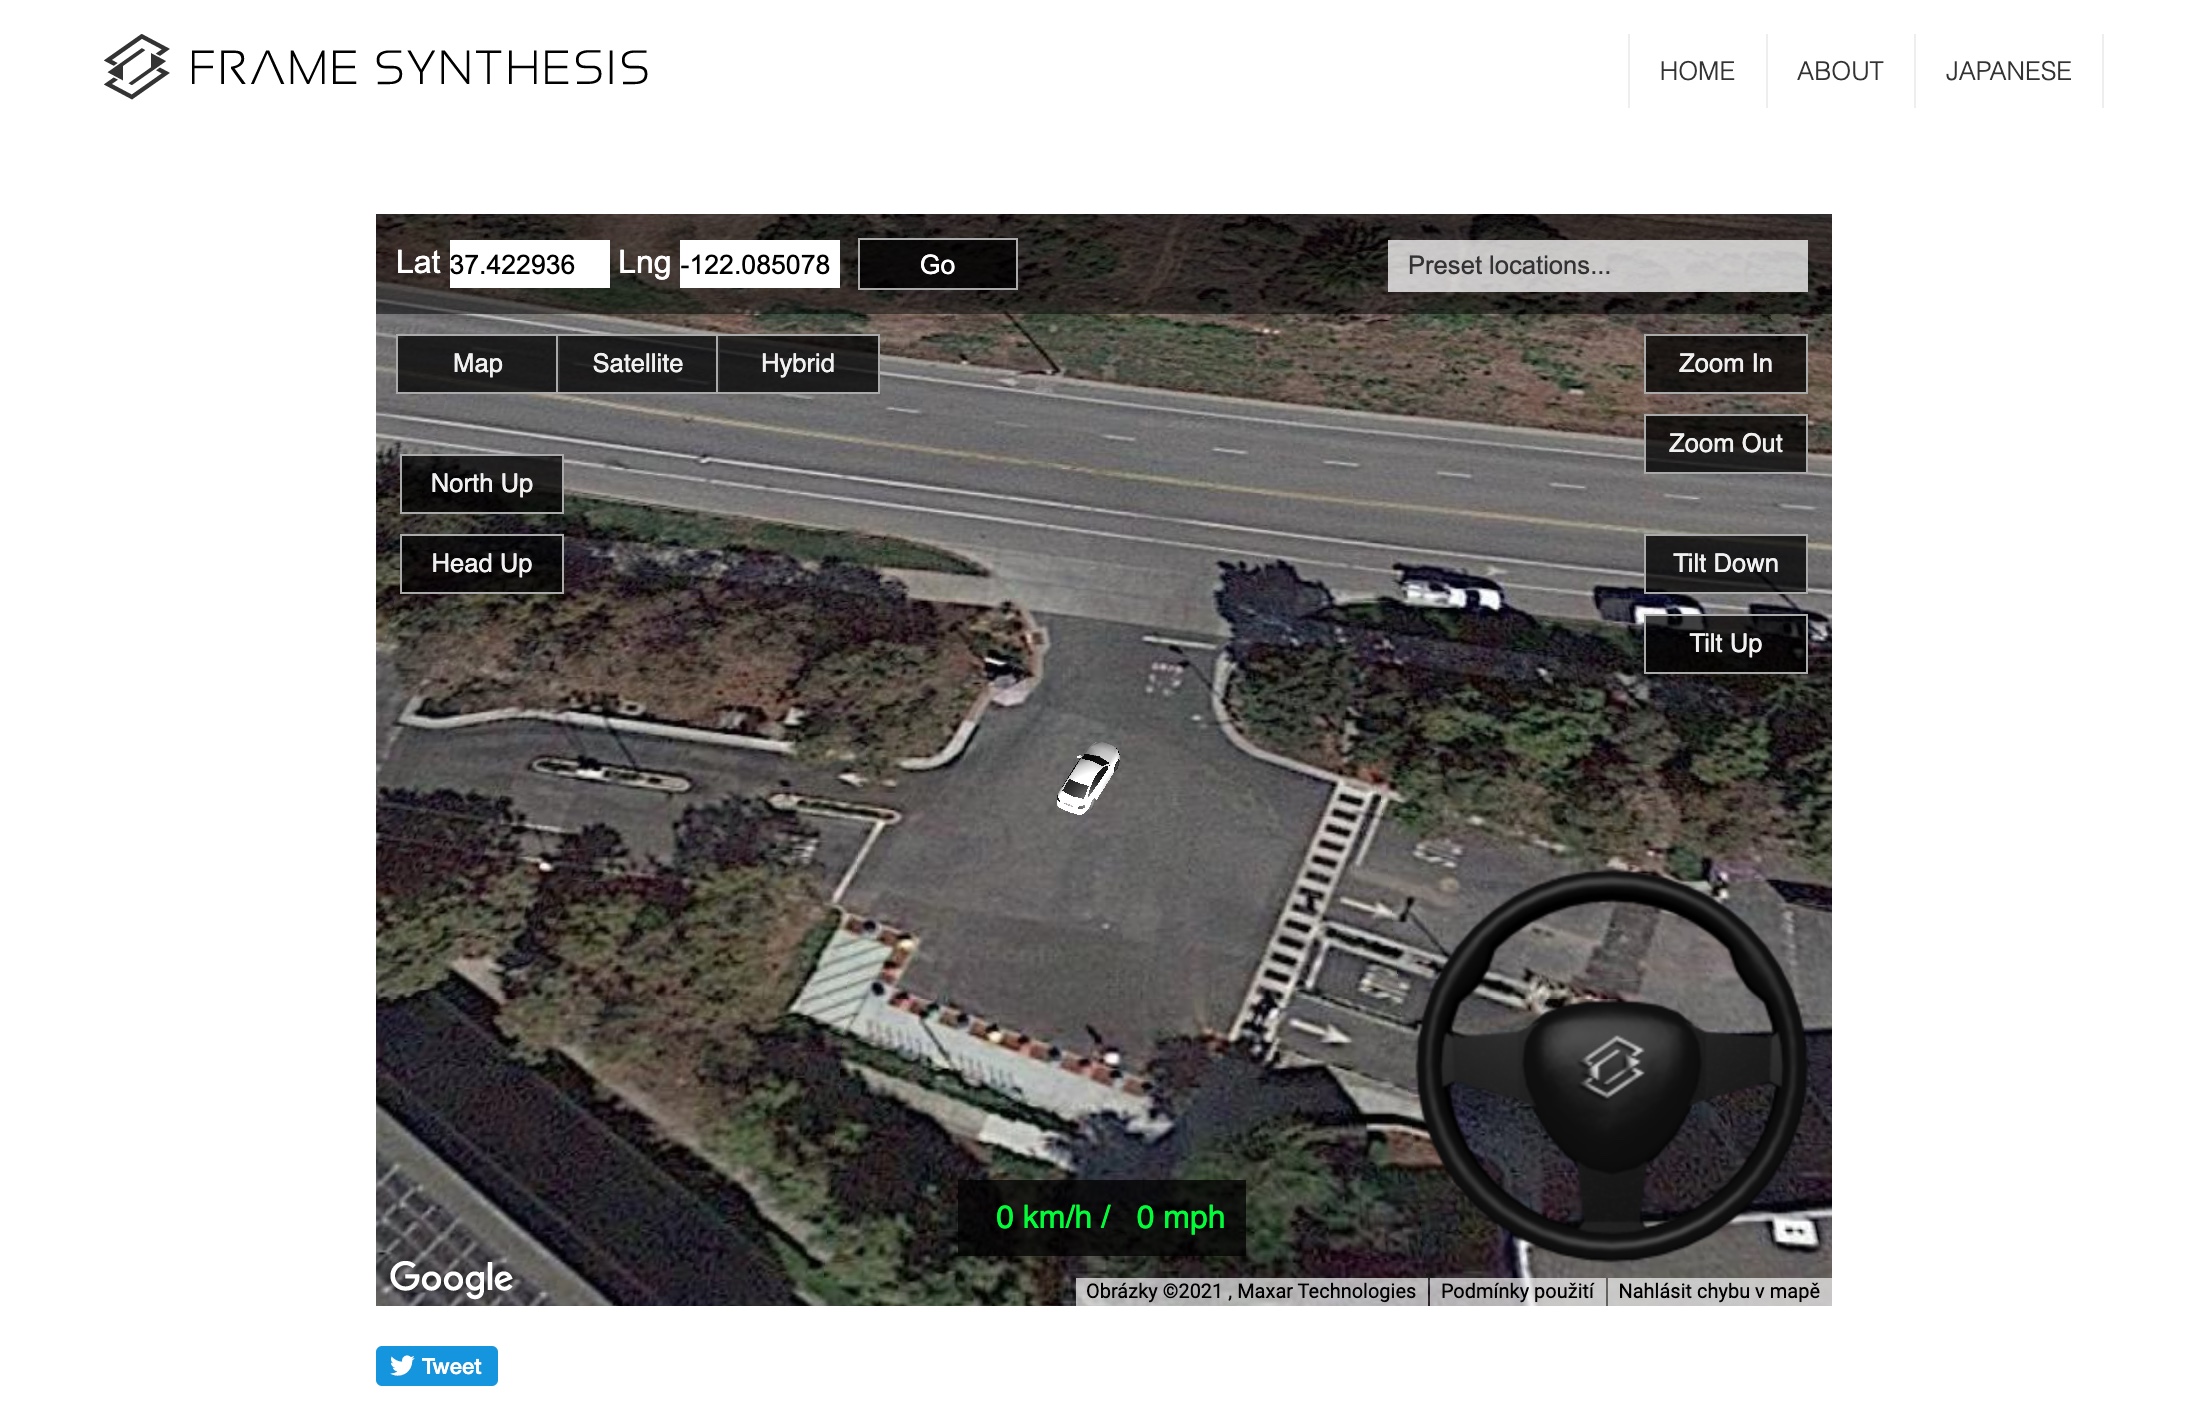Select North Up orientation mode
Screen dimensions: 2186x1418
click(481, 484)
